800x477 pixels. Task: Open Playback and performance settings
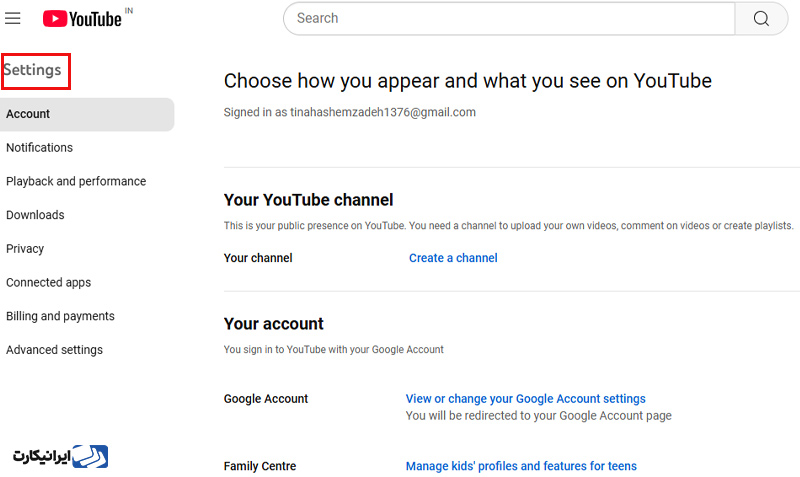76,181
